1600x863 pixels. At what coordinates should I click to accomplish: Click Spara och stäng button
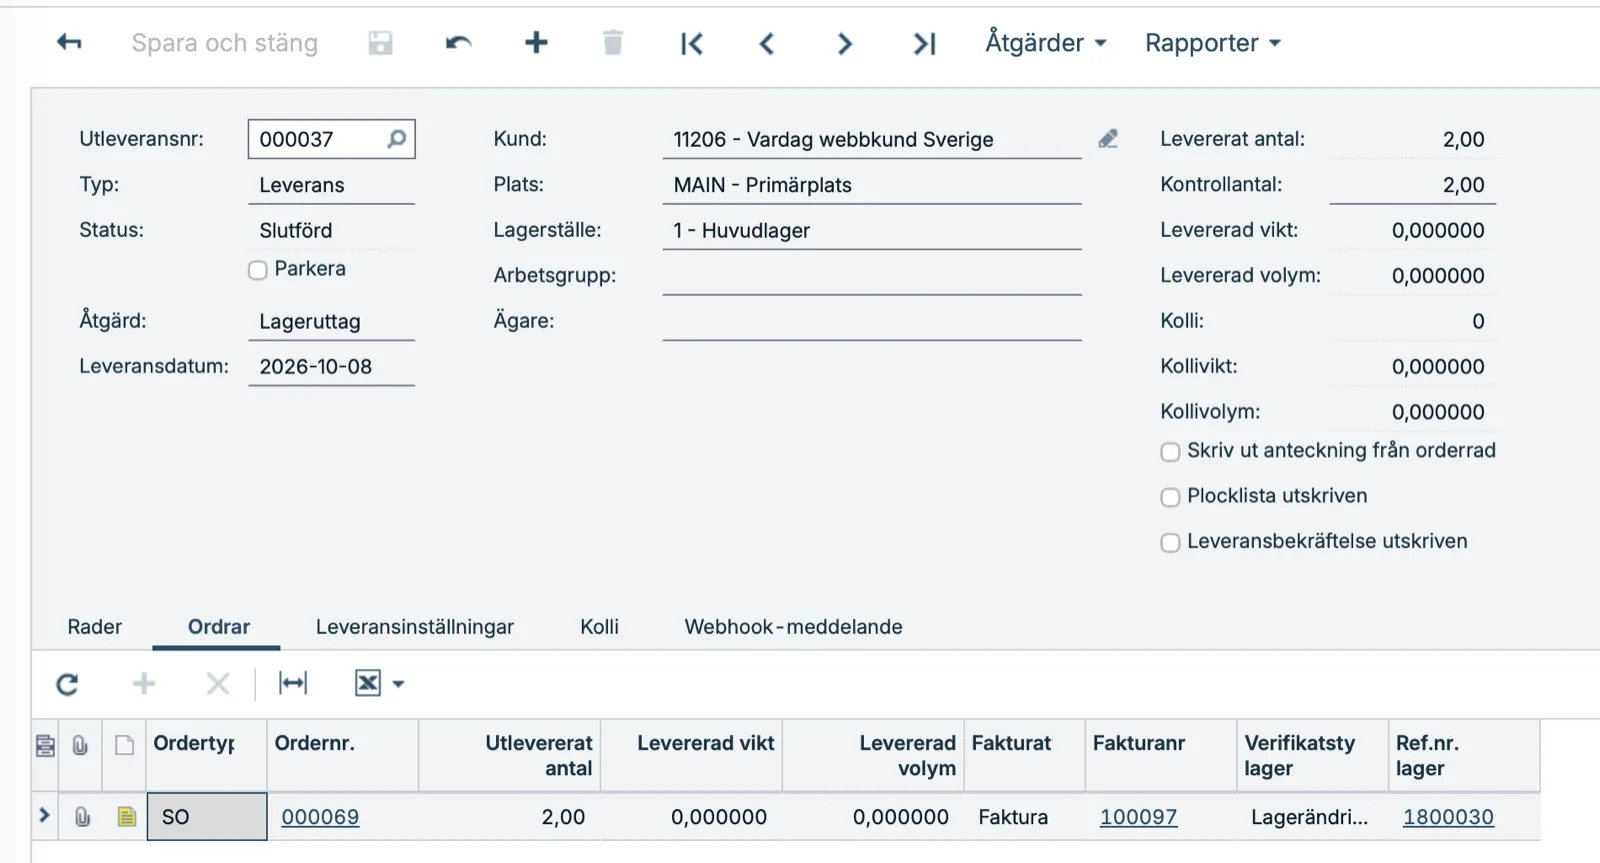click(x=225, y=43)
